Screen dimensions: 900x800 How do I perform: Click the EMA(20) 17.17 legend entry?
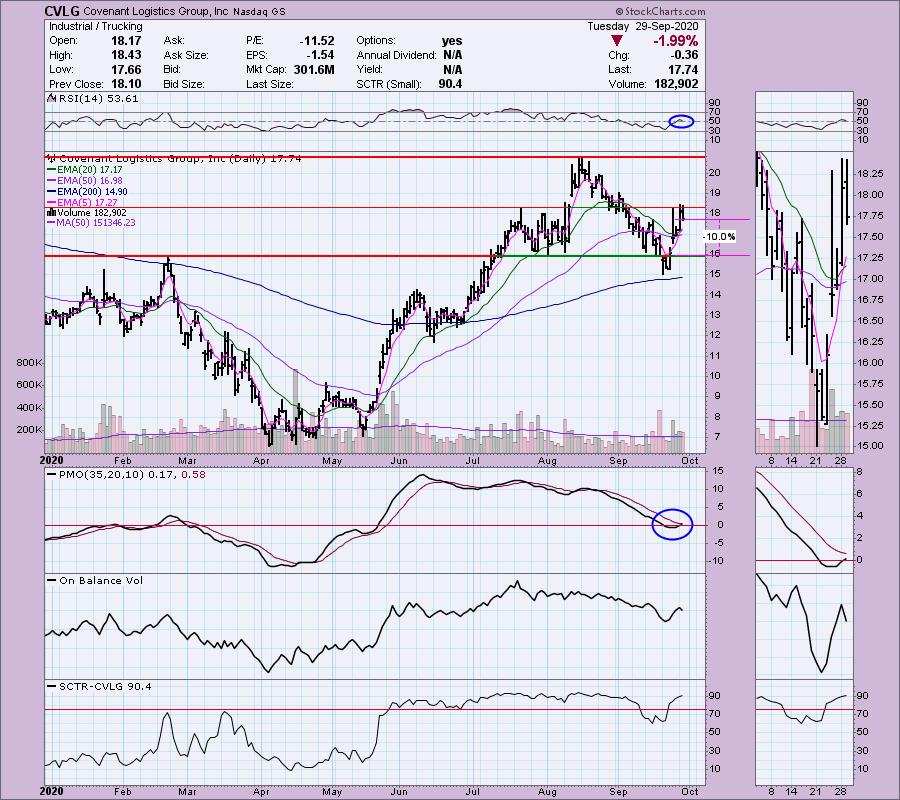pos(85,170)
